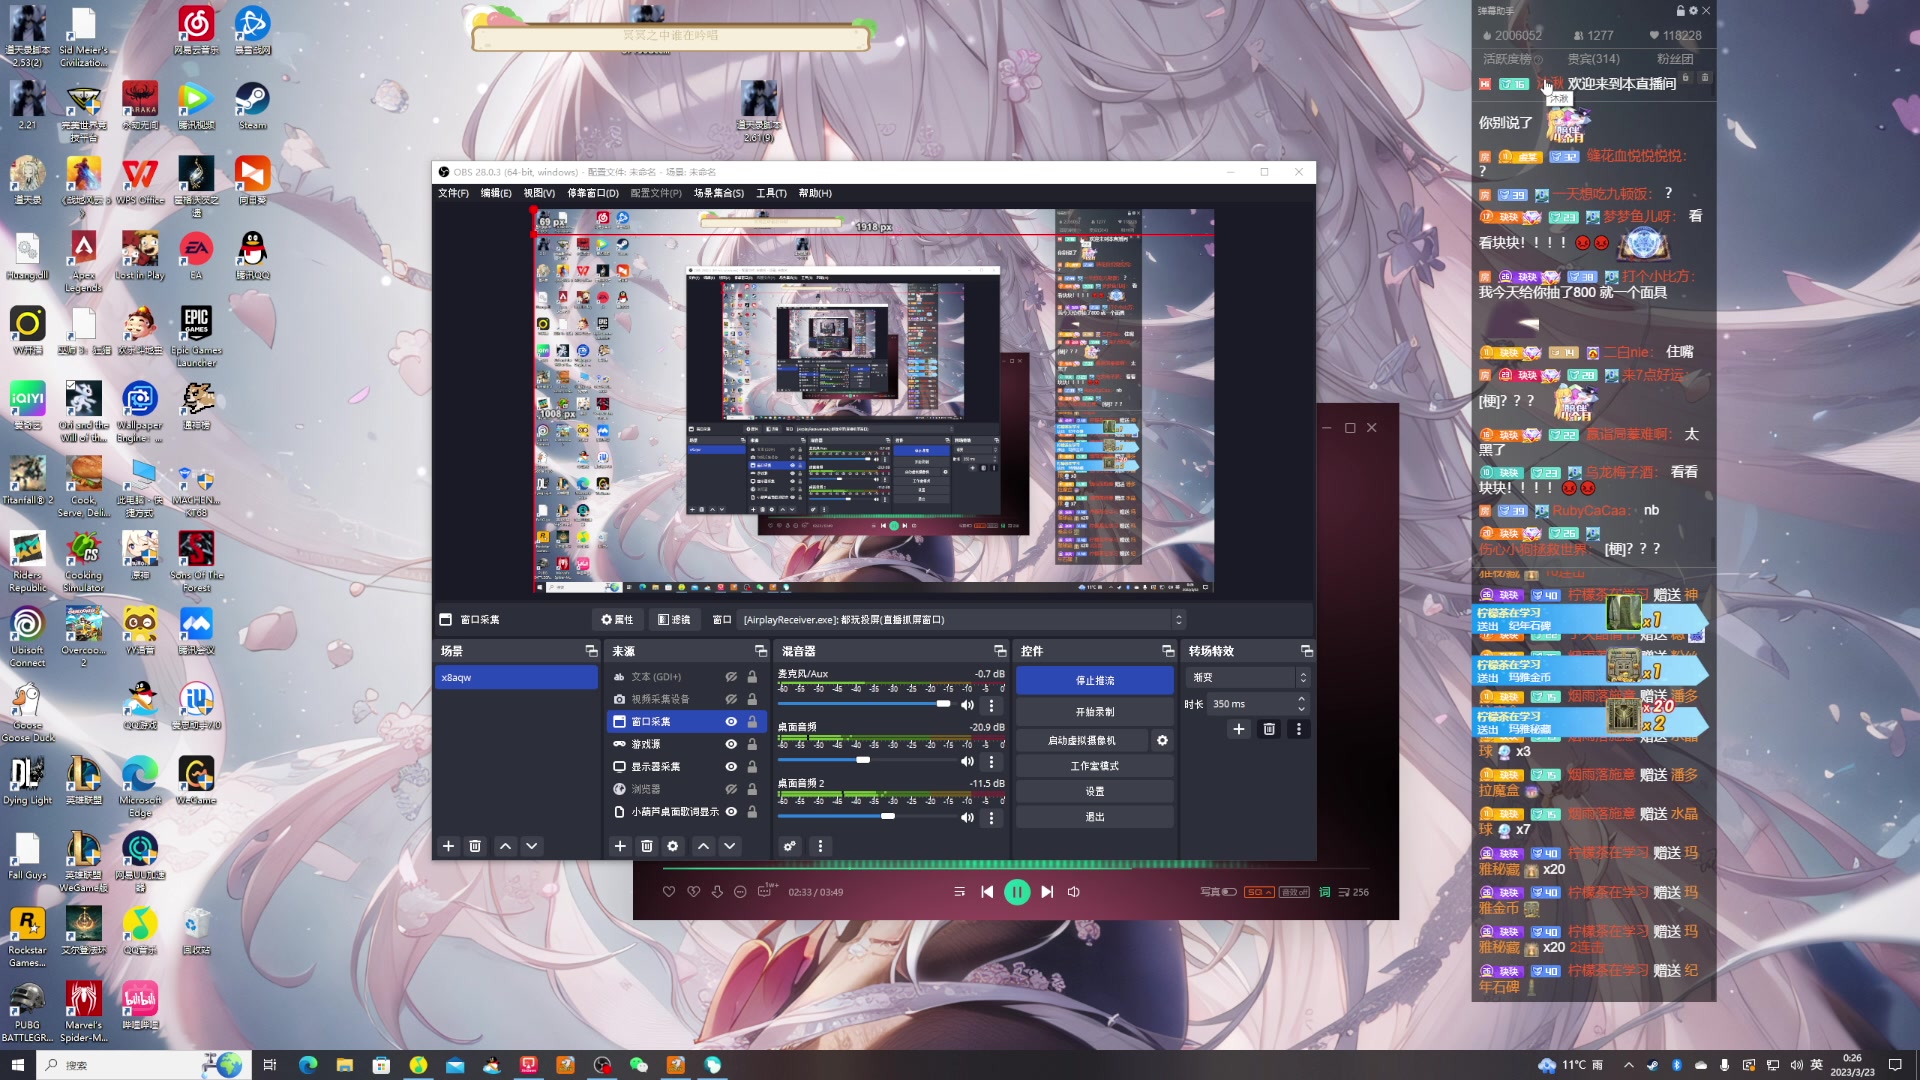Hide the 游戏源 source eye toggle
The width and height of the screenshot is (1920, 1080).
coord(731,744)
